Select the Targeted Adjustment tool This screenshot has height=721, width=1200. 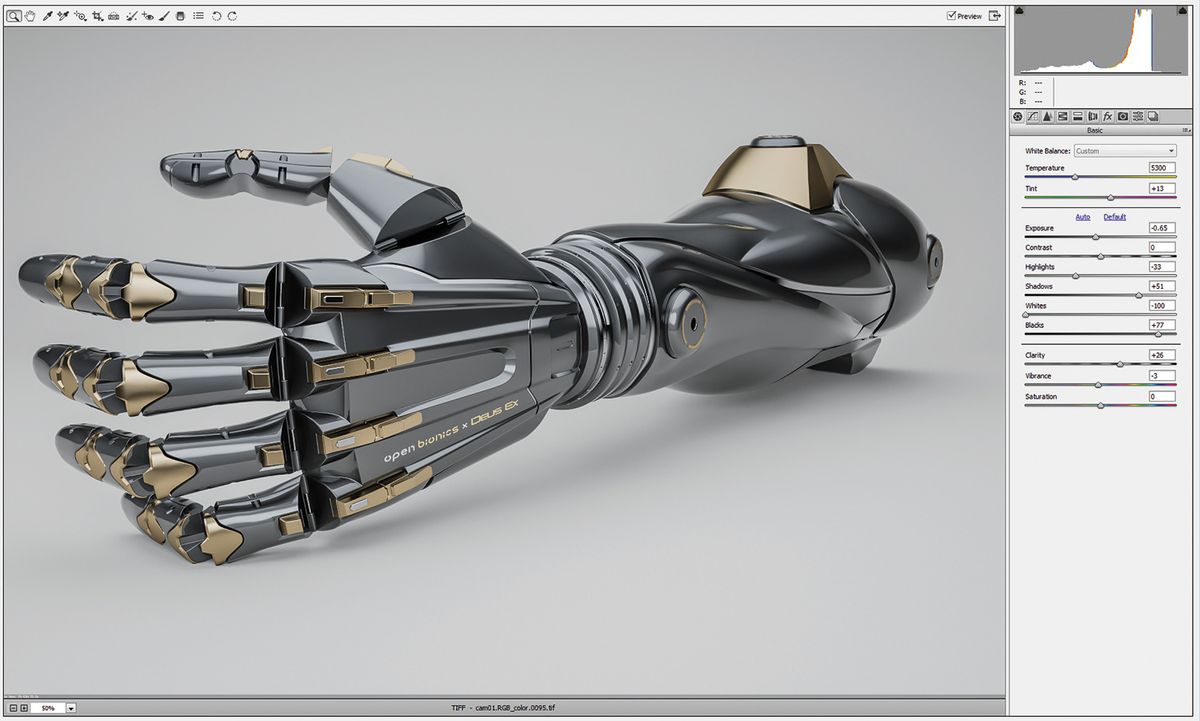pyautogui.click(x=80, y=15)
